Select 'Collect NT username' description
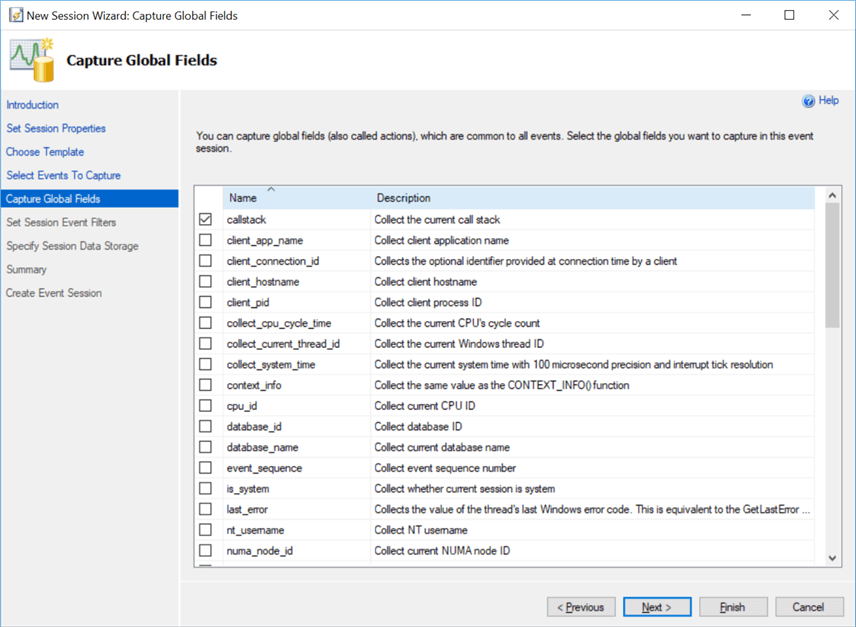 point(421,530)
